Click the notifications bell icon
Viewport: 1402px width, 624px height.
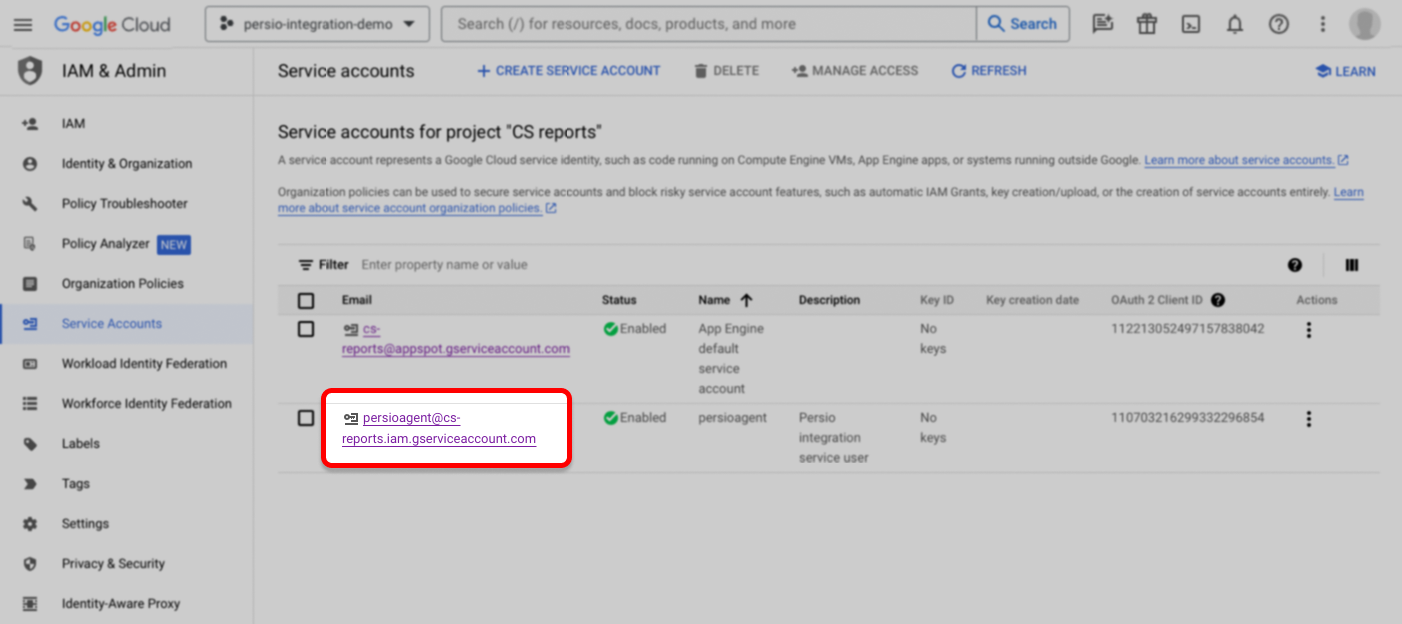[1235, 25]
